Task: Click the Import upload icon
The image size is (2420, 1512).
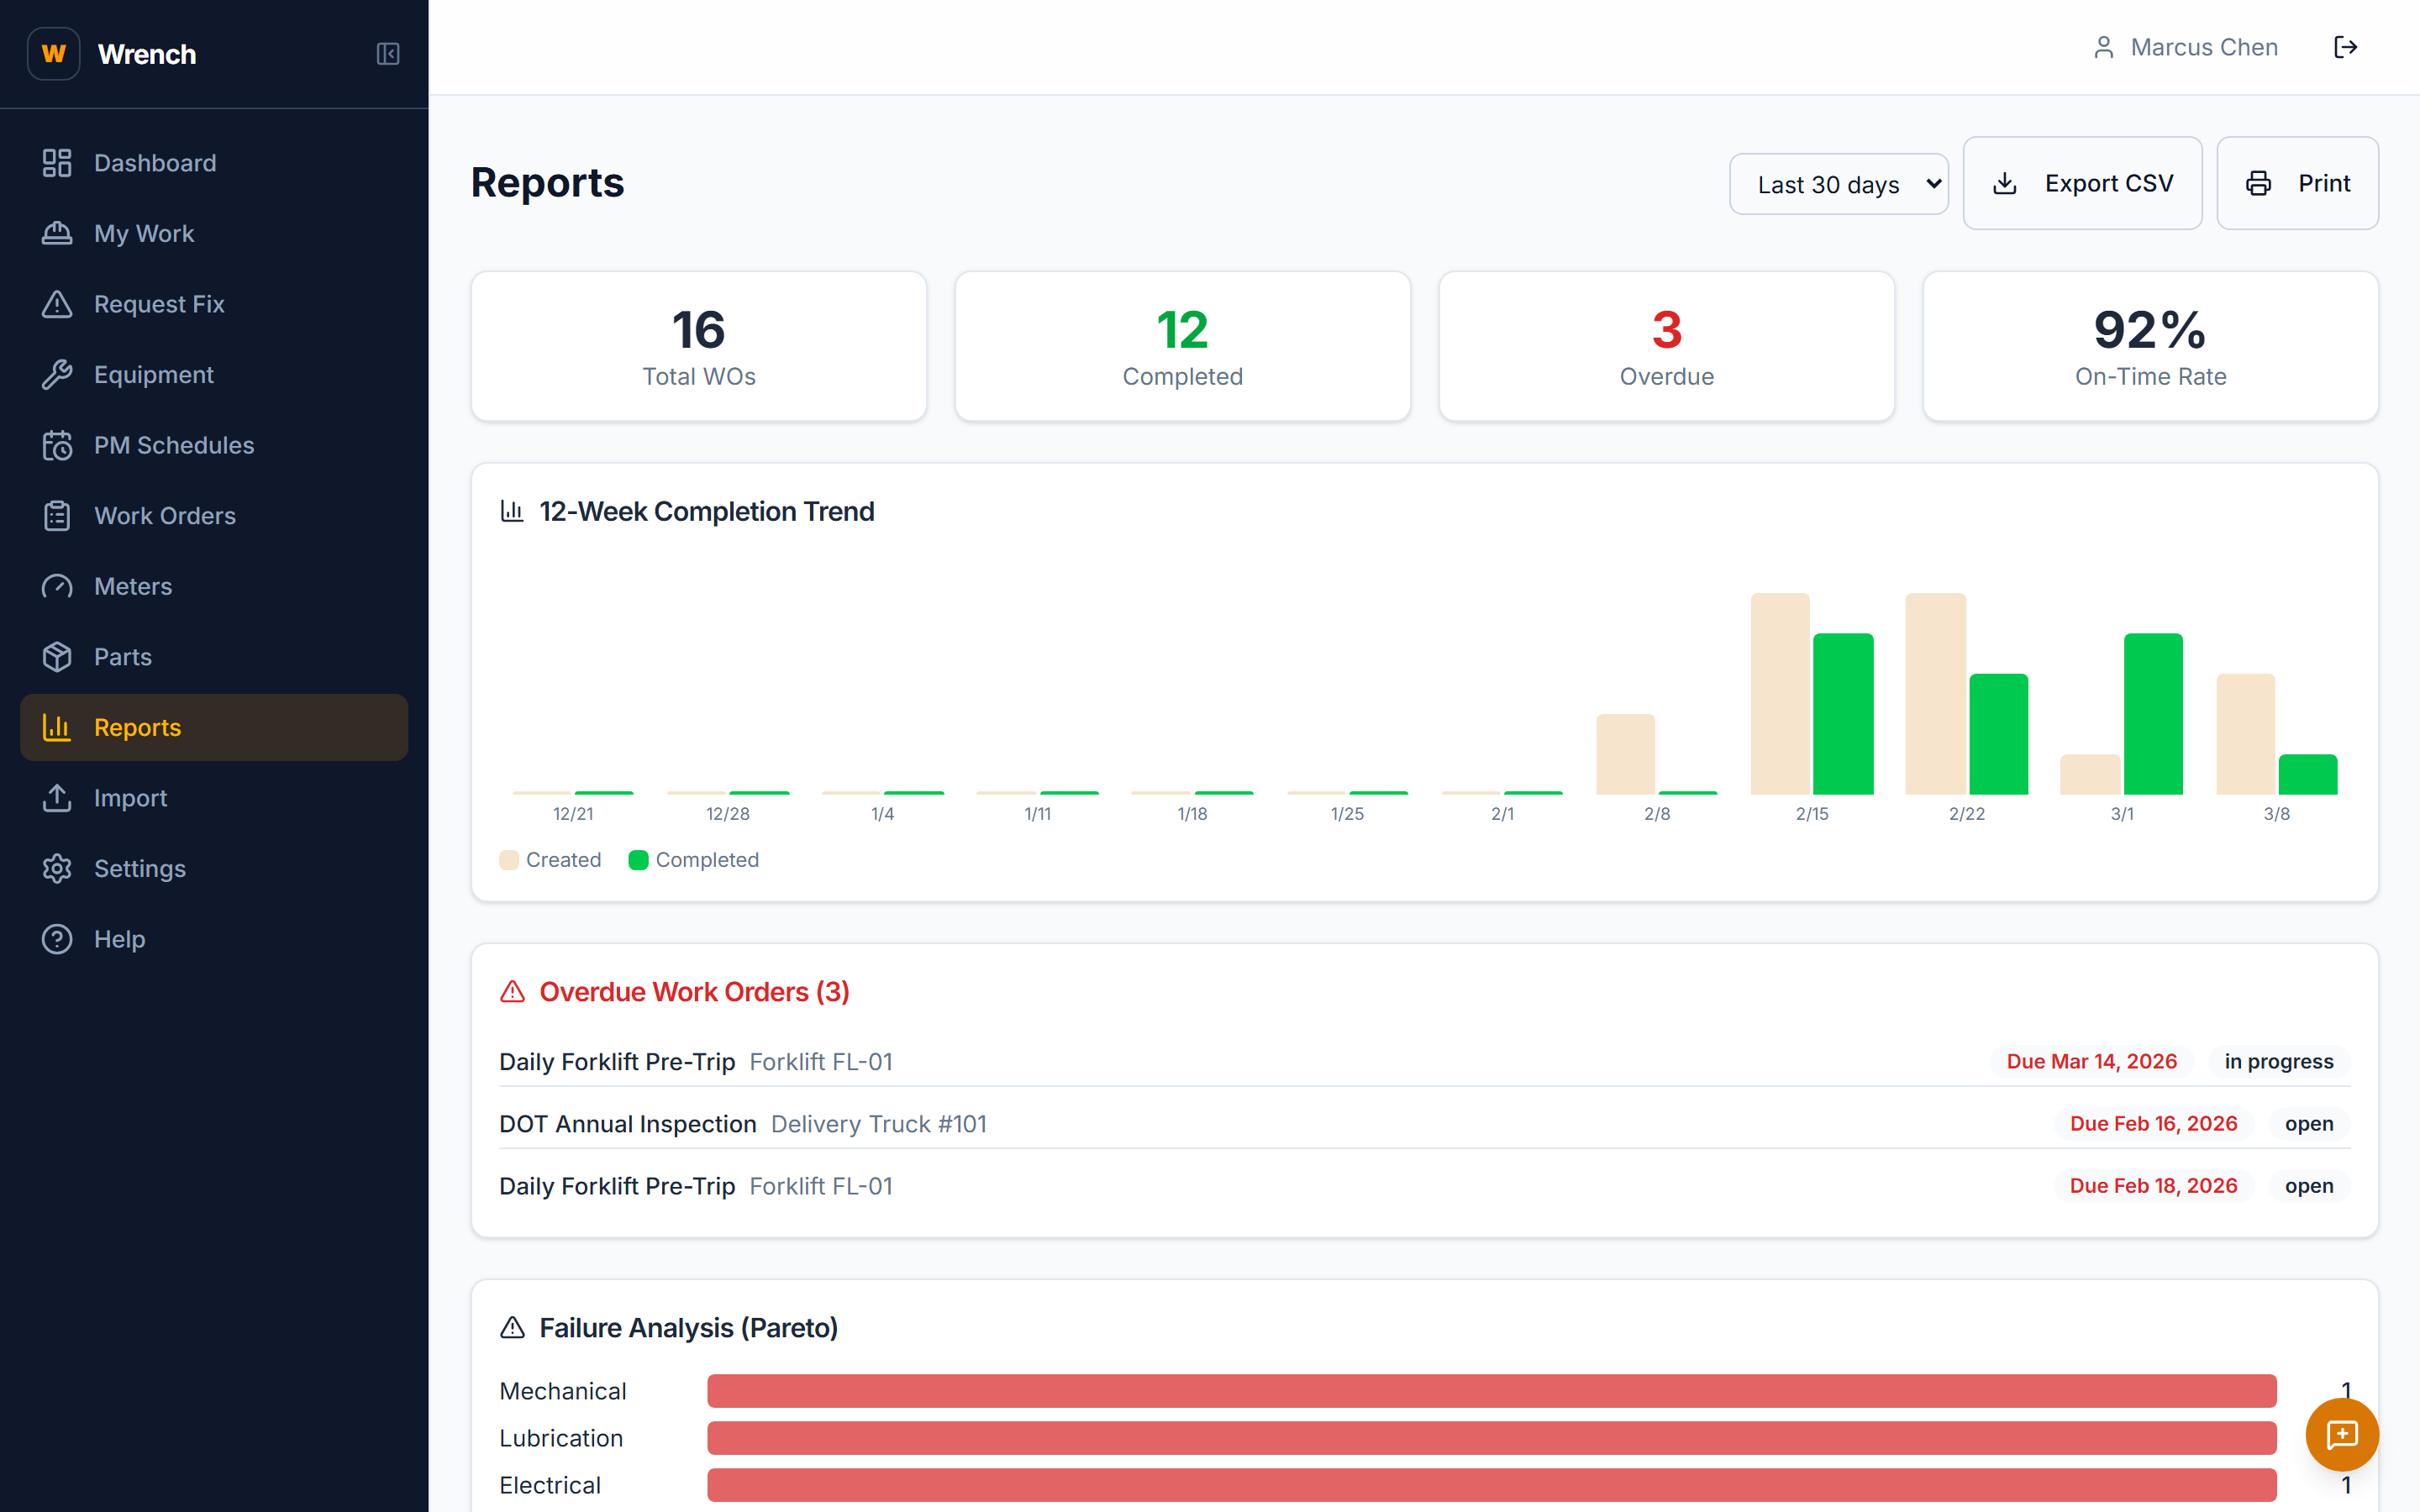Action: pyautogui.click(x=57, y=797)
